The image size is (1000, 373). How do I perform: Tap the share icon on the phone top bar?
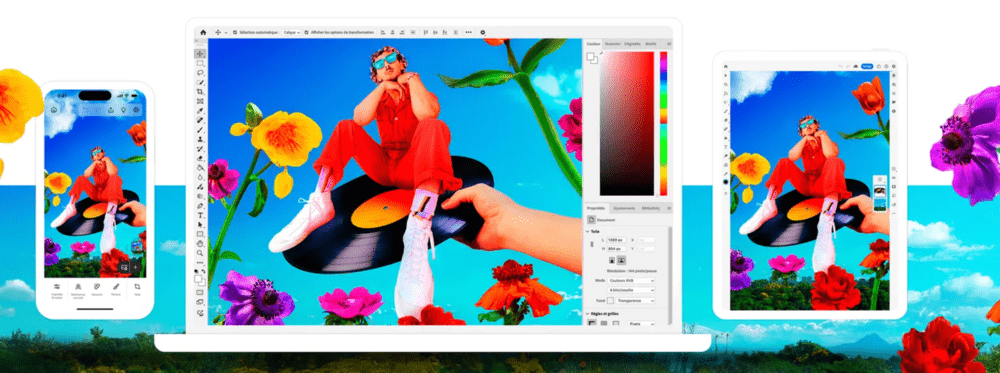(111, 110)
